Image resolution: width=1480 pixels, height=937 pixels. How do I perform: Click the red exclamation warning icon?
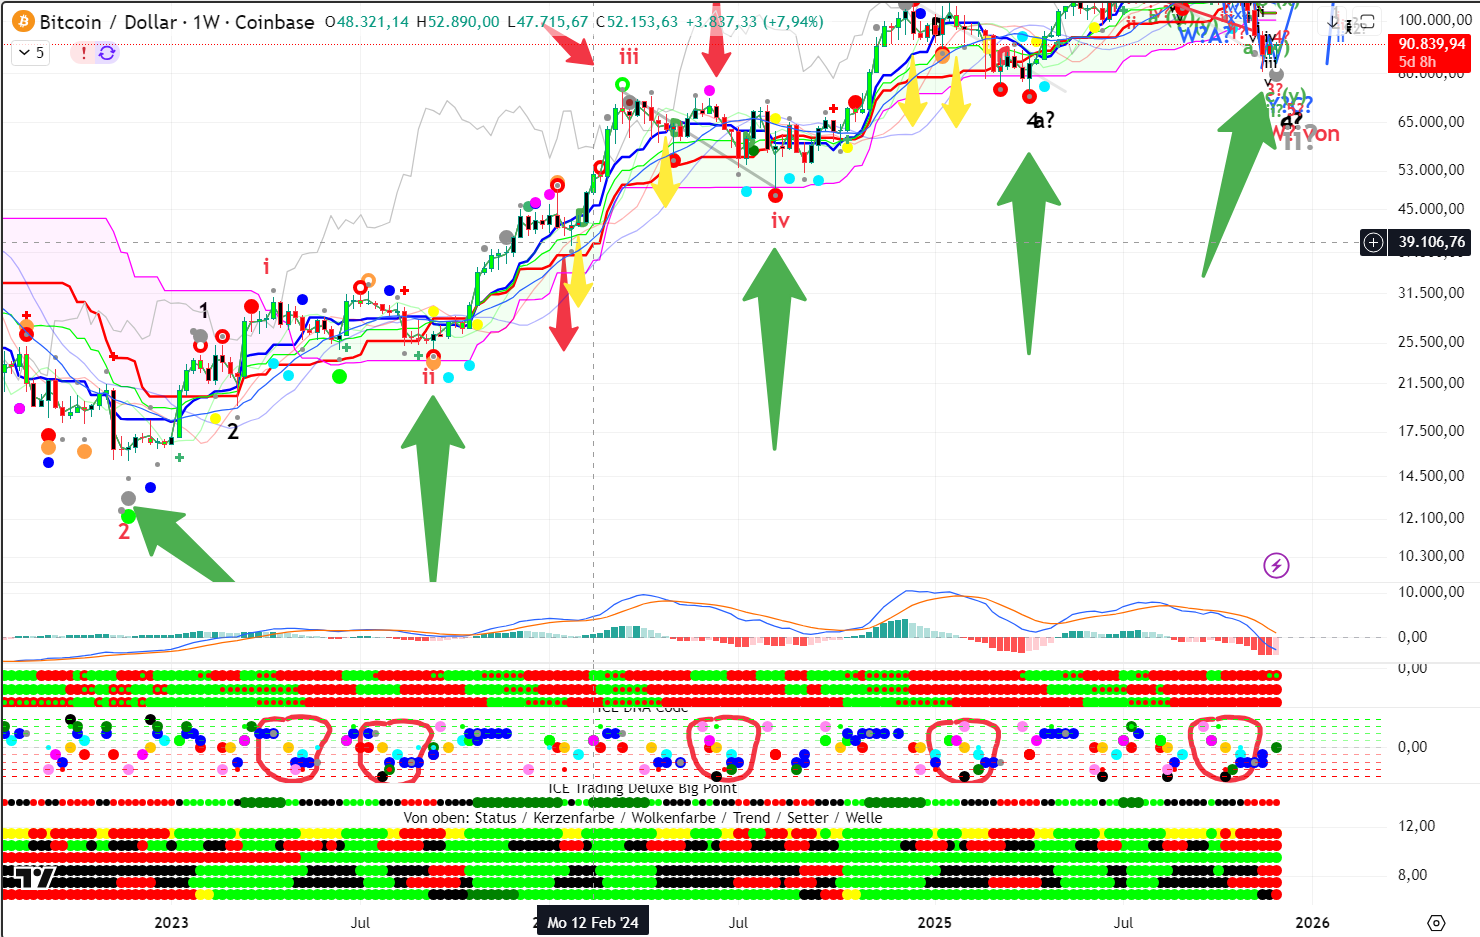[84, 53]
